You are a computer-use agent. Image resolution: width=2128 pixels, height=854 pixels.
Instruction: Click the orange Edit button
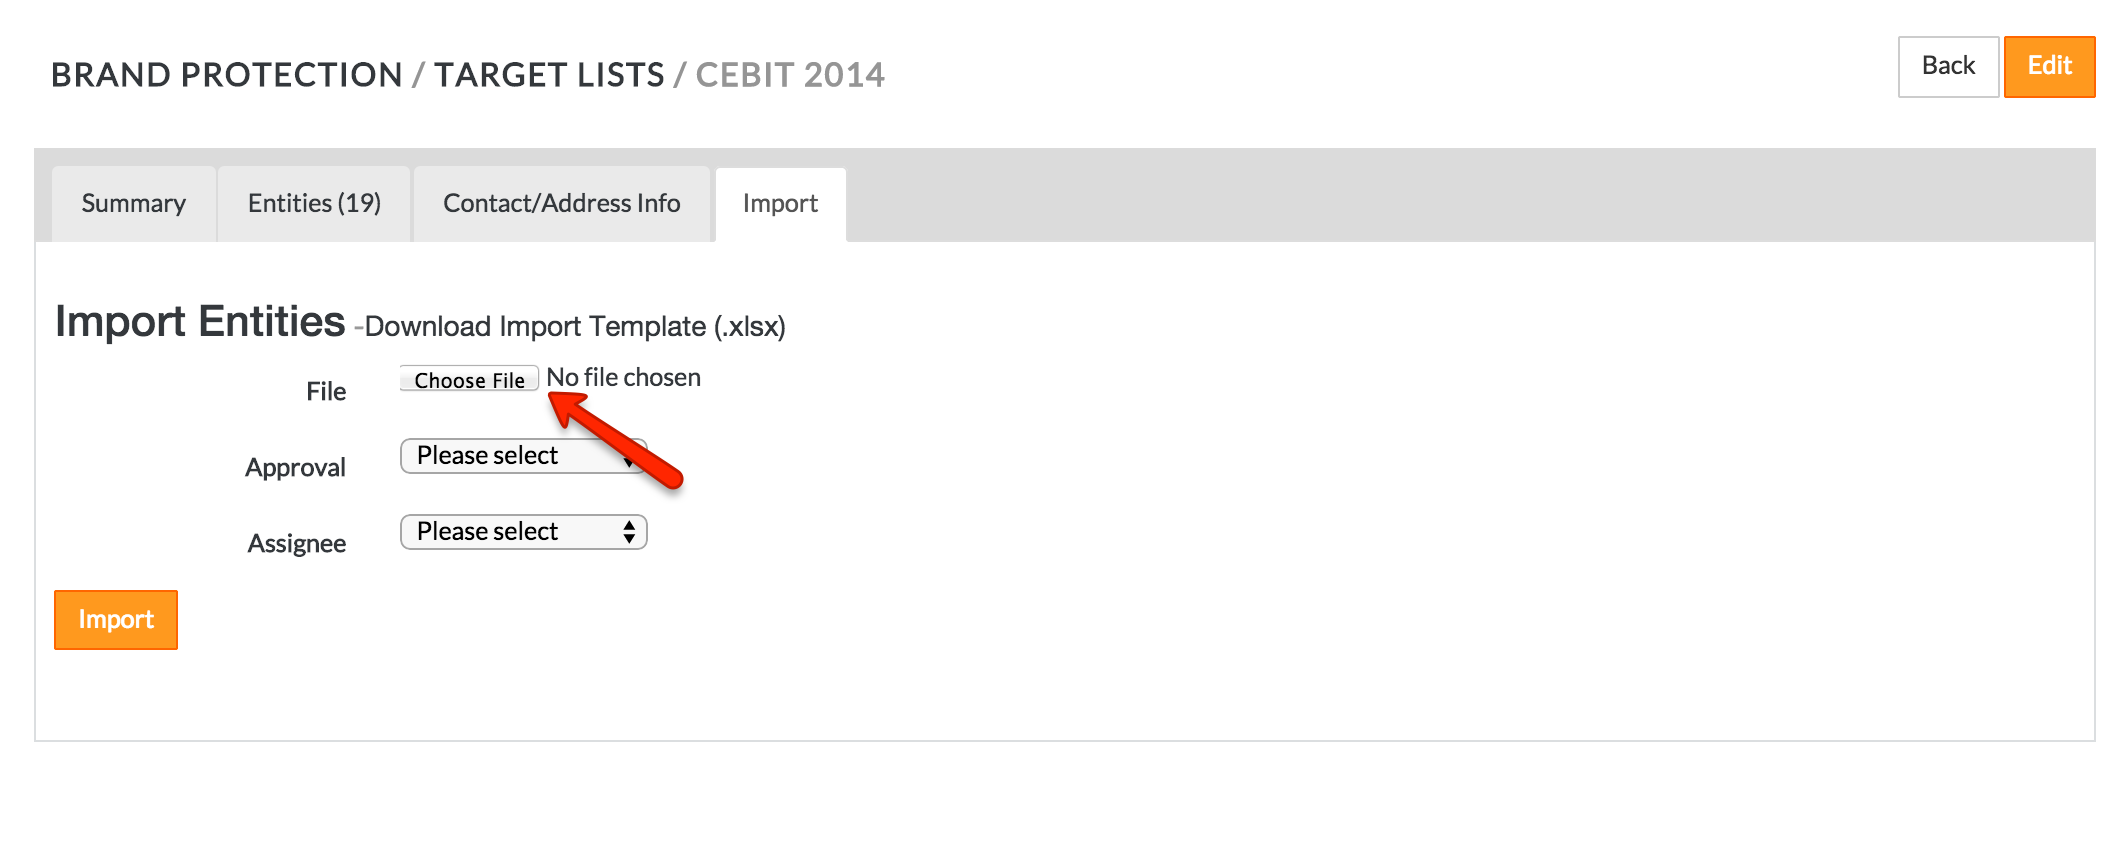point(2049,66)
